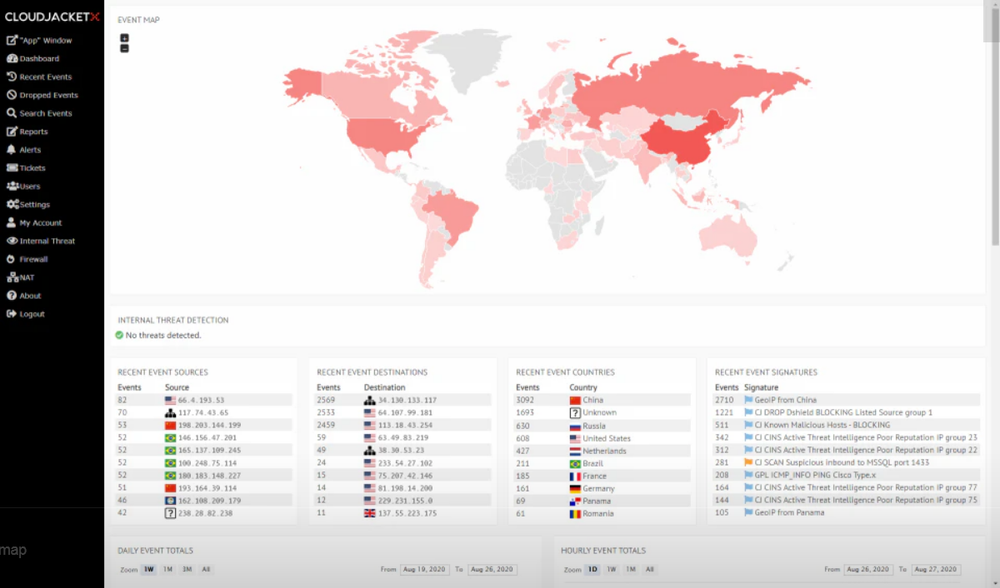Click the Netherlands row in countries
The image size is (1000, 588).
601,451
